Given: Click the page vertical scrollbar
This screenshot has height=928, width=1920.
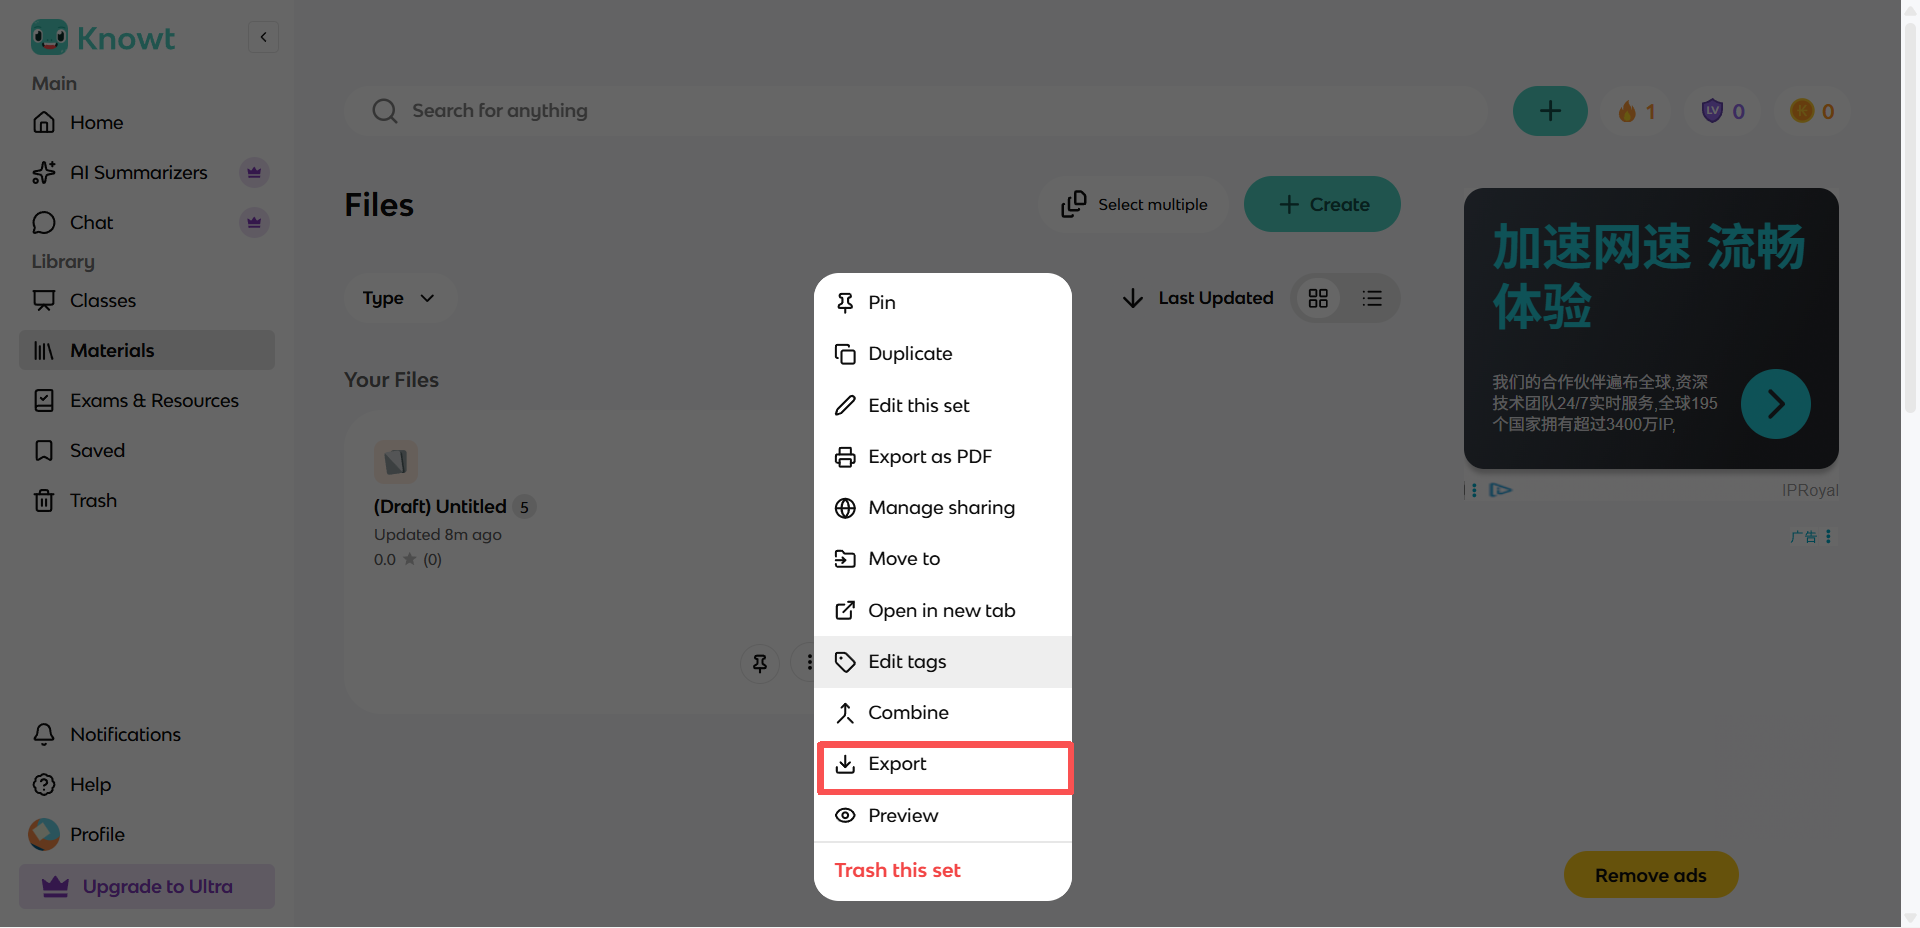Looking at the screenshot, I should [x=1910, y=220].
